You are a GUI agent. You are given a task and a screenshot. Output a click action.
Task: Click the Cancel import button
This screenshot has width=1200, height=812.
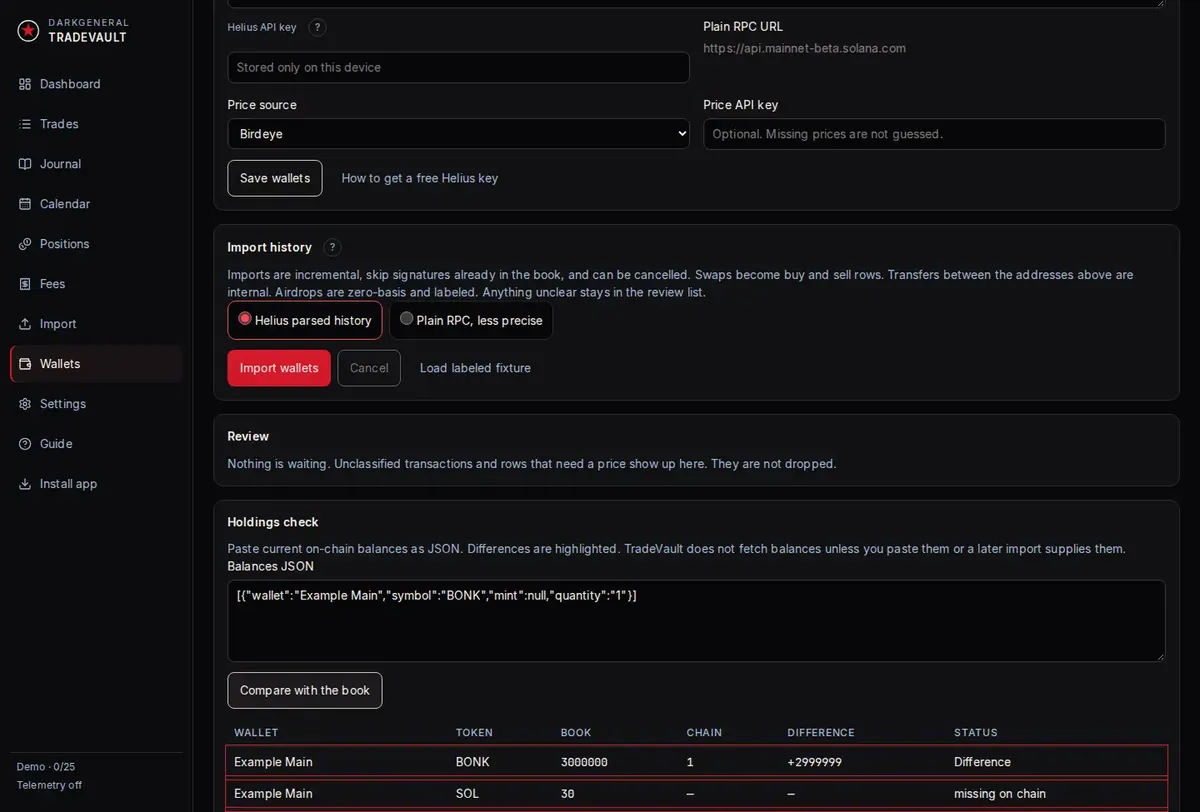pyautogui.click(x=369, y=368)
